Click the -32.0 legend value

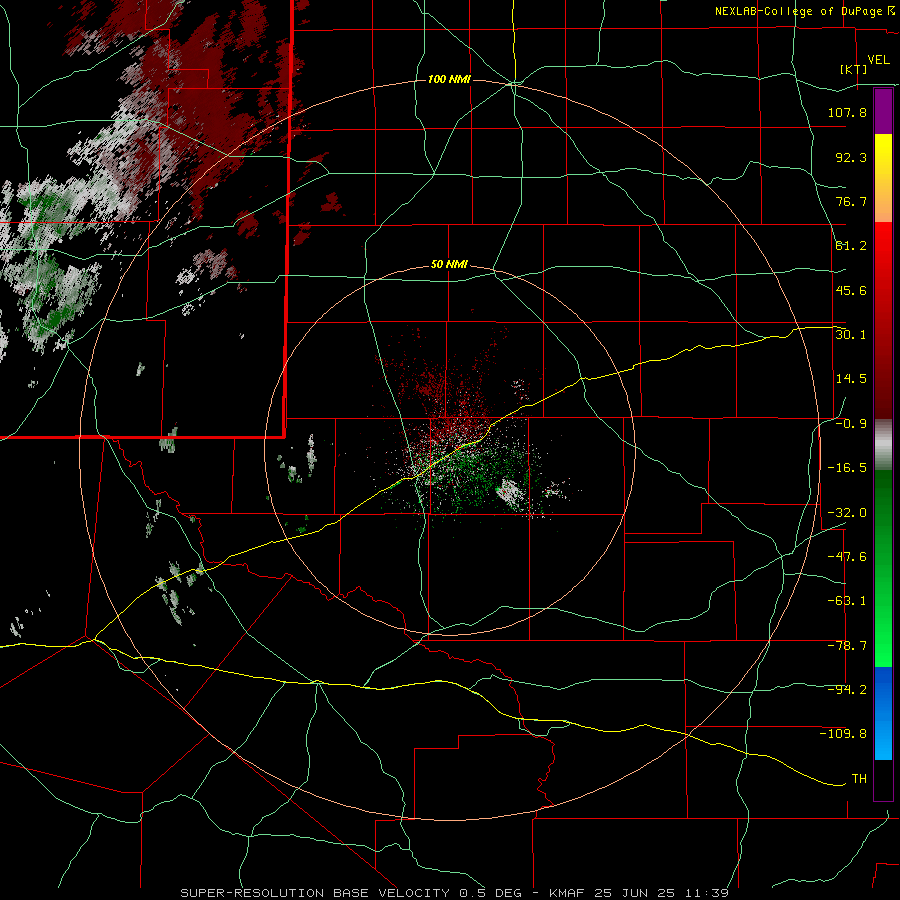847,513
